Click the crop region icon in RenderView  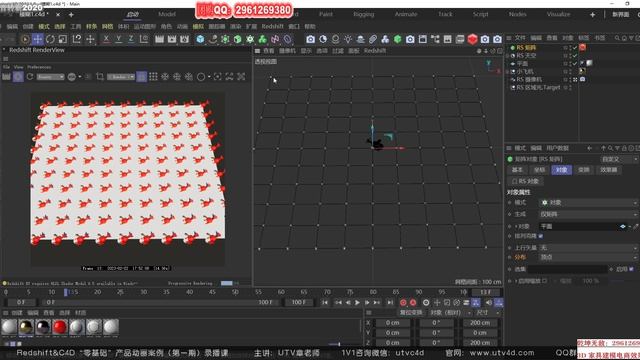[100, 77]
